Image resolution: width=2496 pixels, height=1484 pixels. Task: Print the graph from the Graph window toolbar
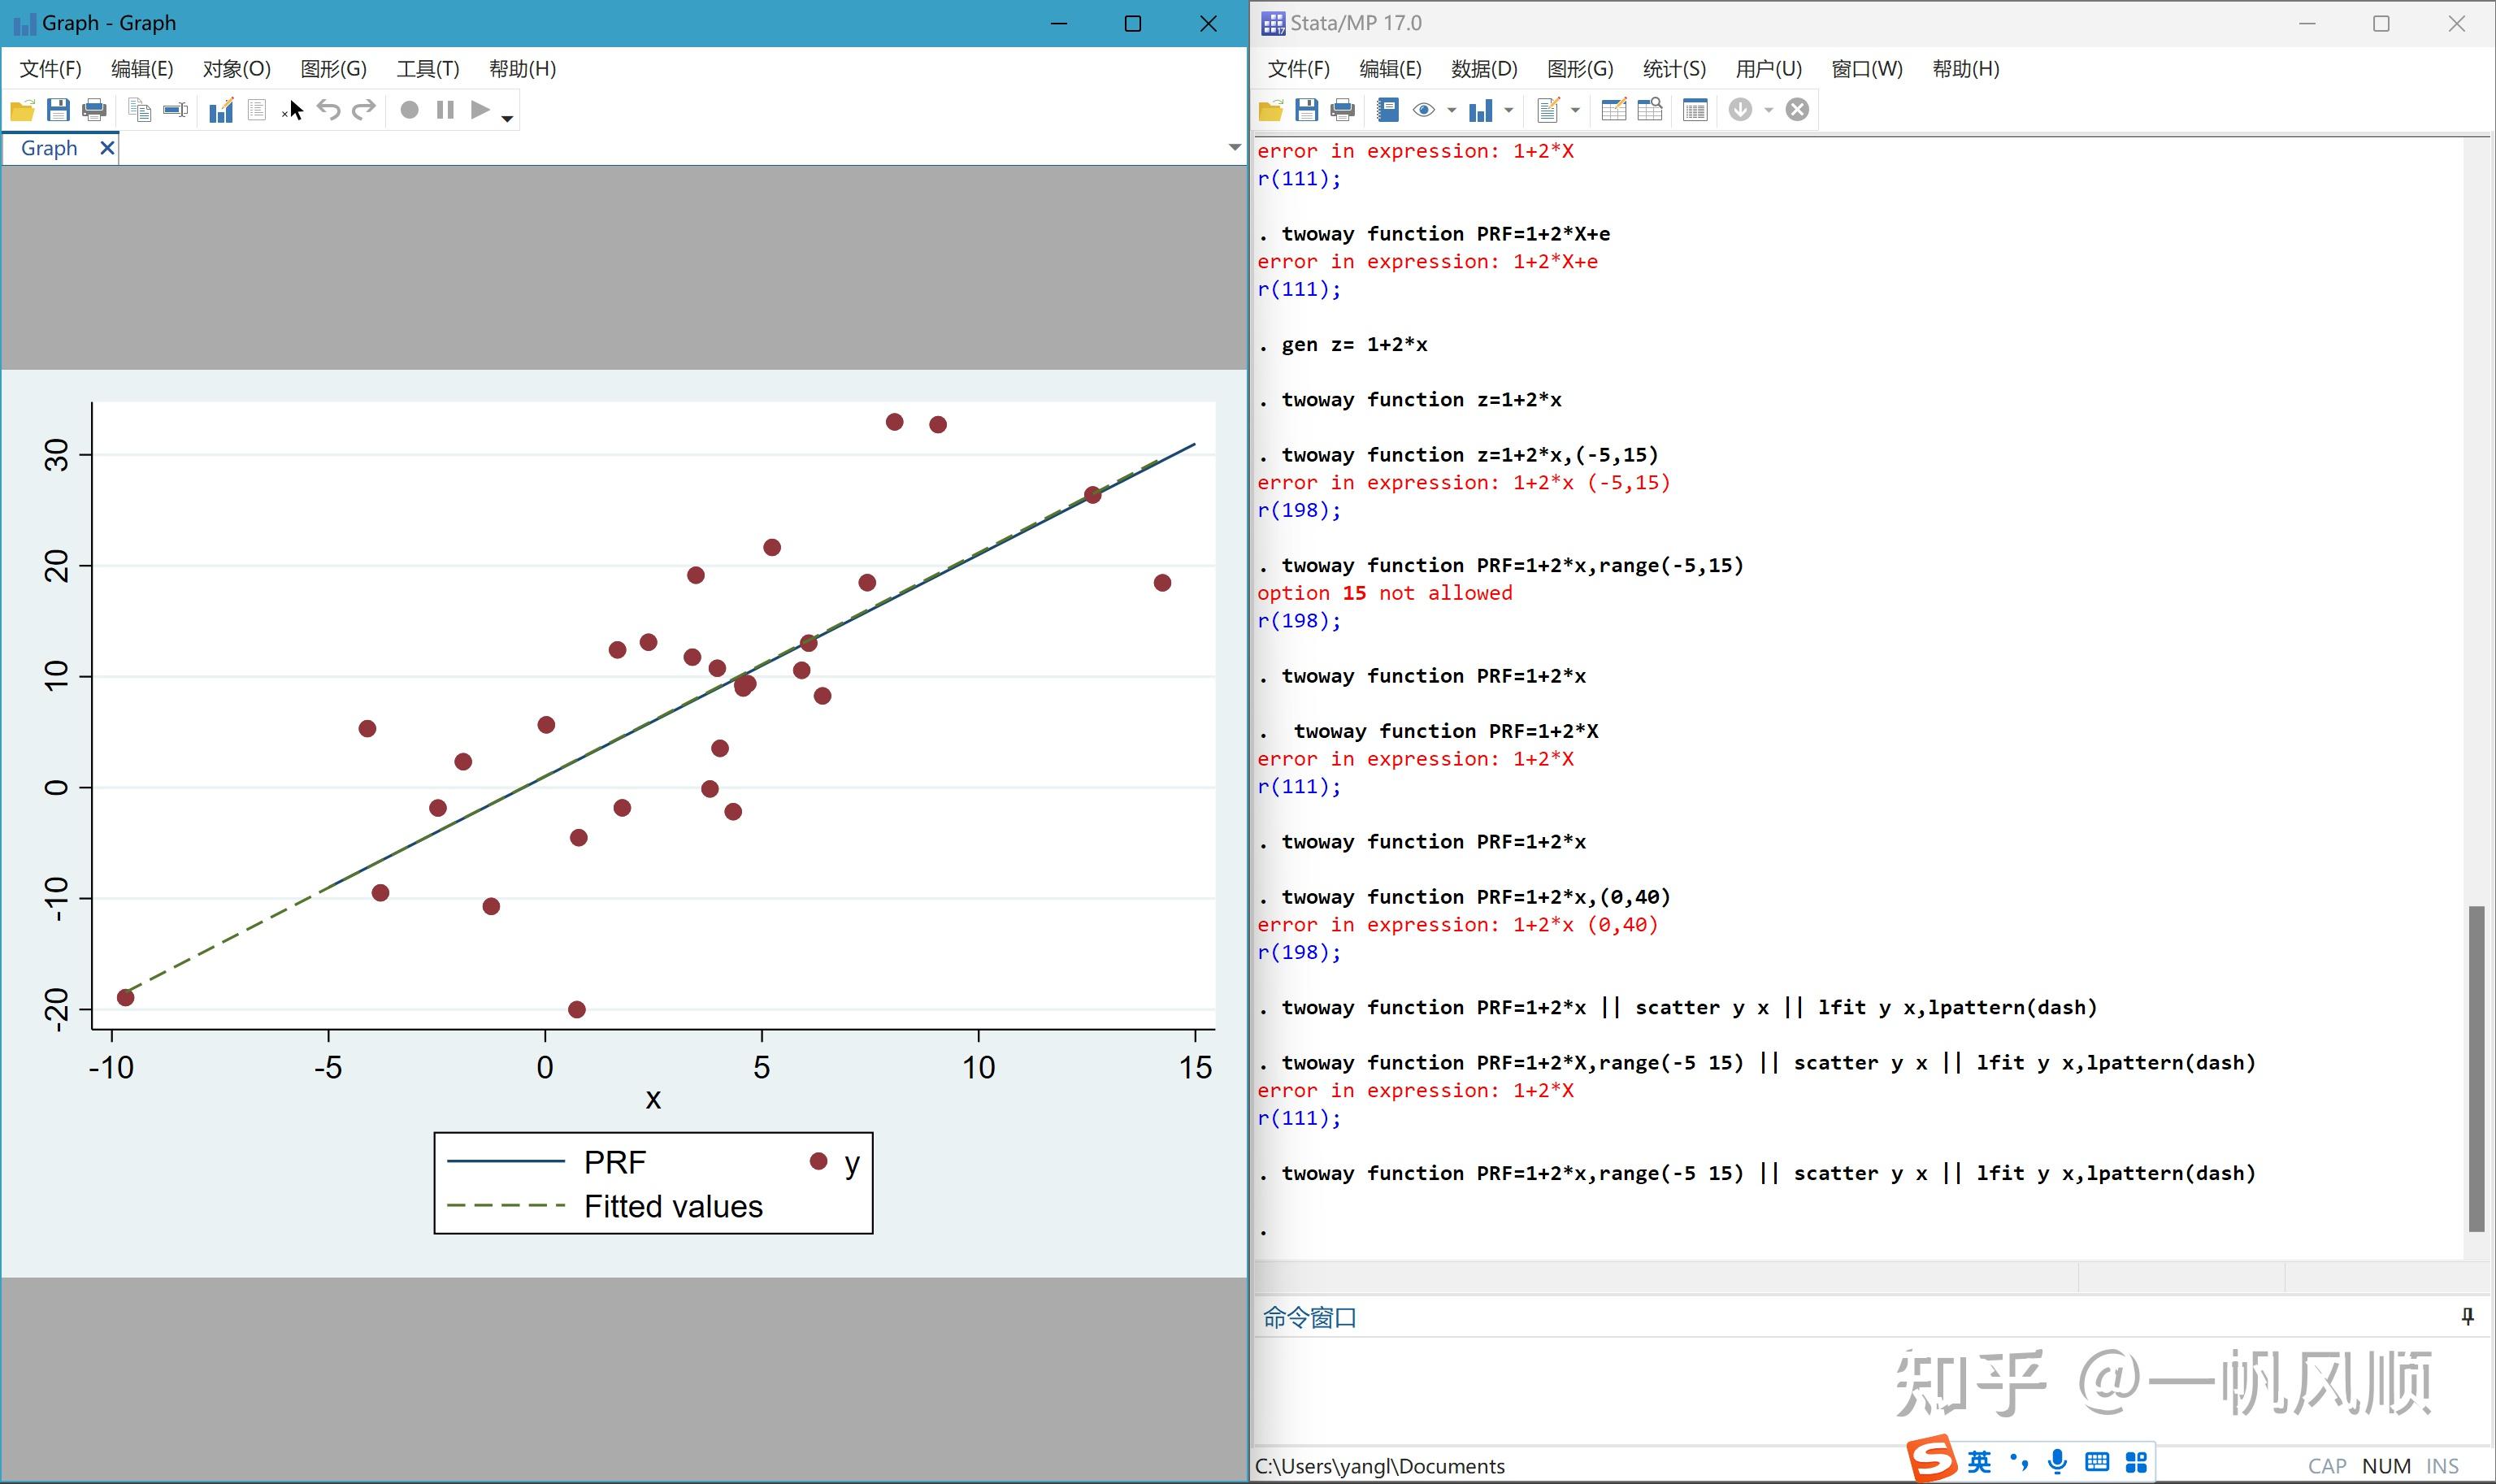click(x=94, y=110)
